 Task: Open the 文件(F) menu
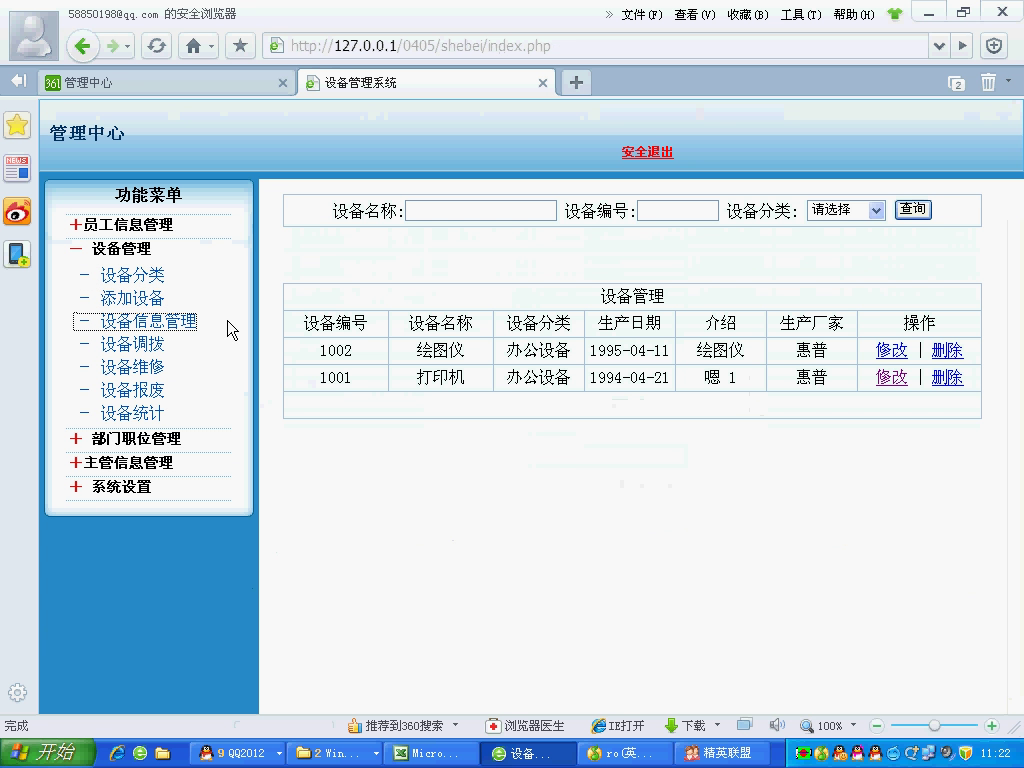click(x=642, y=14)
